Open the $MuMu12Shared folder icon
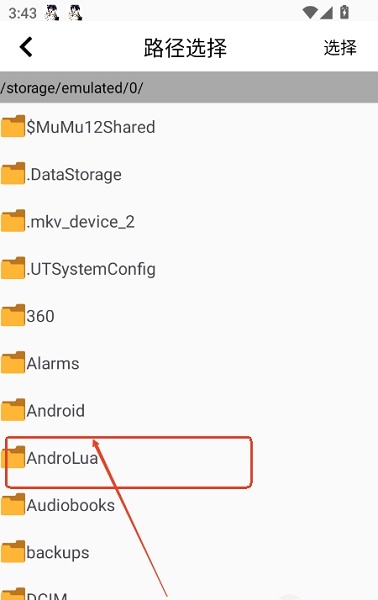The width and height of the screenshot is (378, 600). tap(13, 126)
